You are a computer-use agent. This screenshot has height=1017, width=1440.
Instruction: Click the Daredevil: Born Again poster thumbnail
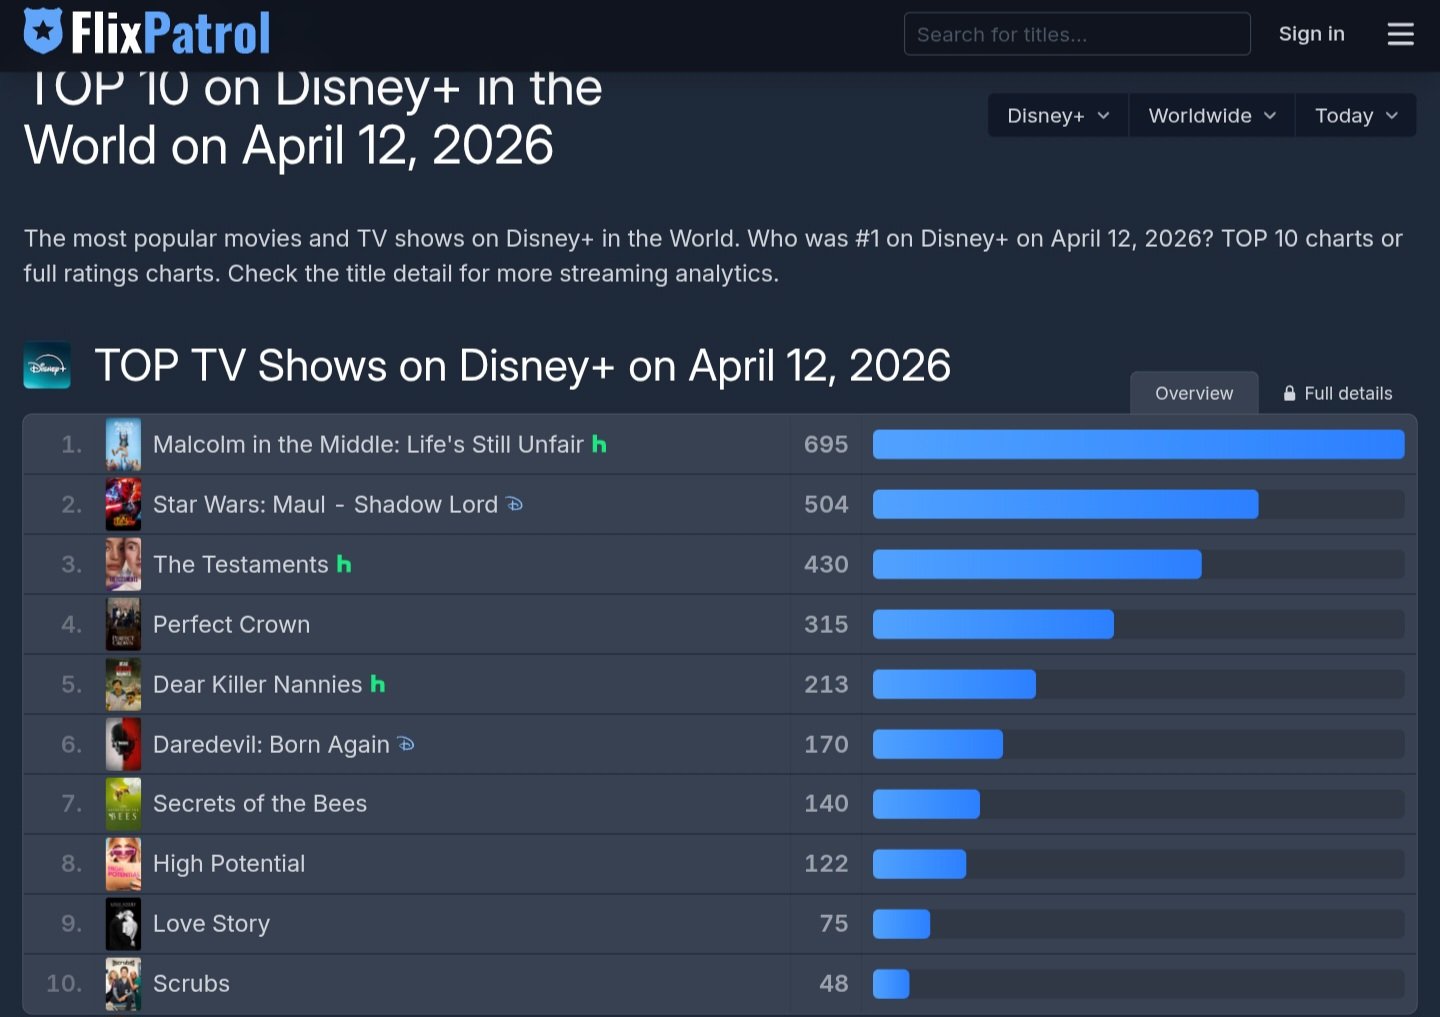point(123,744)
